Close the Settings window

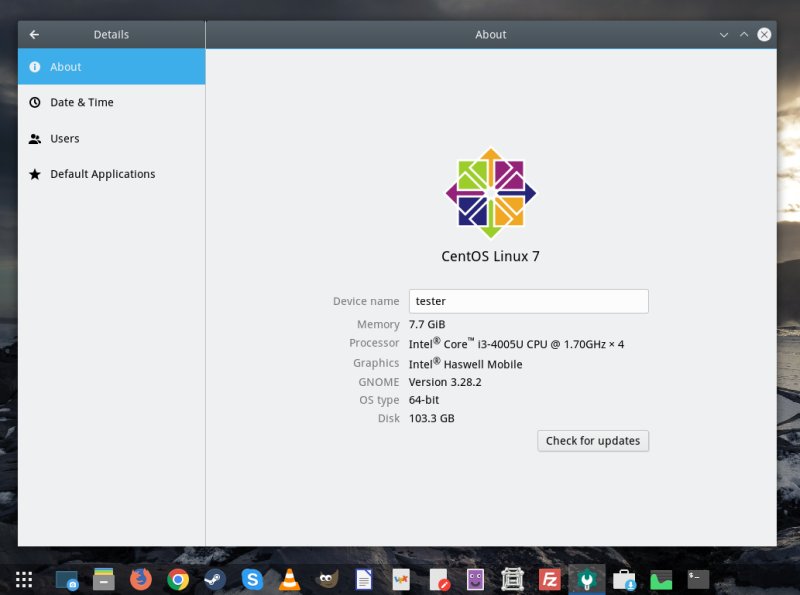(764, 35)
